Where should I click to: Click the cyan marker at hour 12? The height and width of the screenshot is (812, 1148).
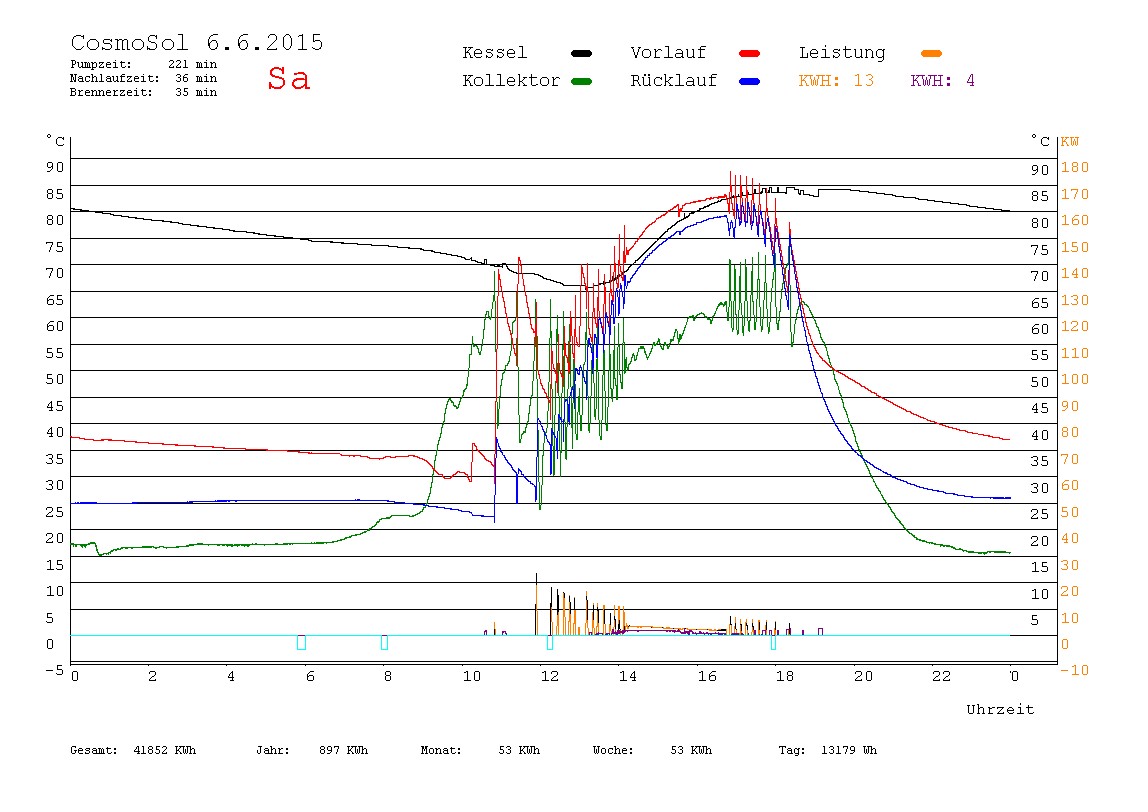550,642
